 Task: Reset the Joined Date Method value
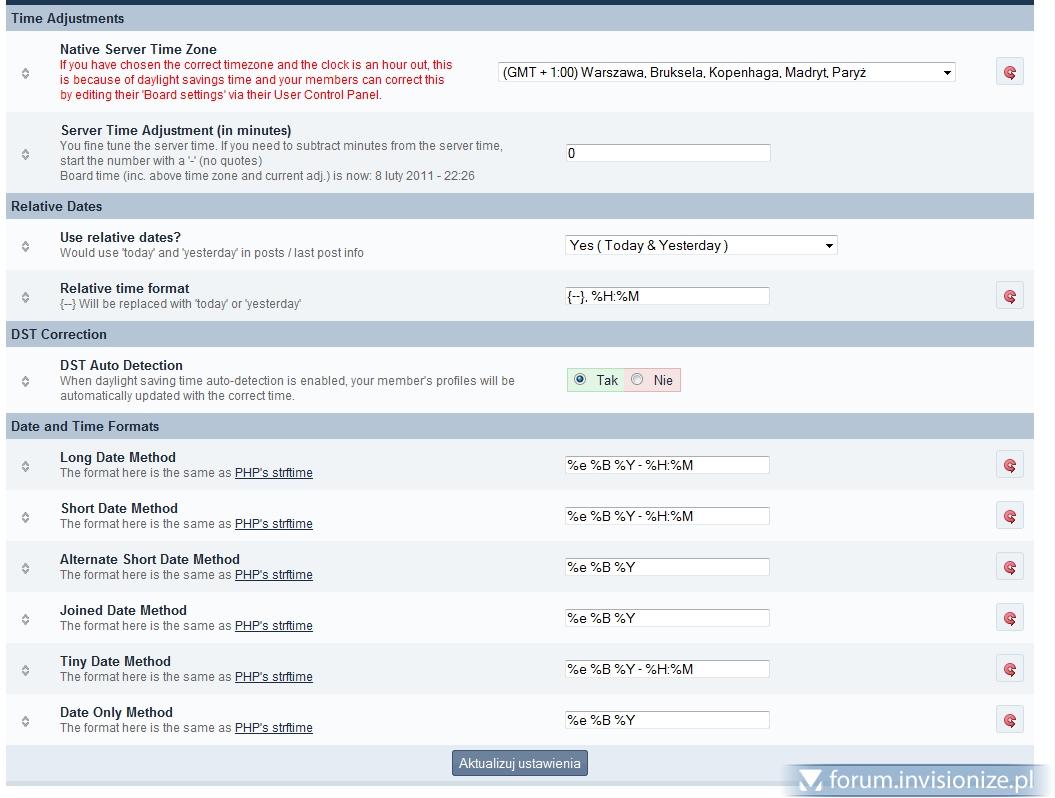(1009, 618)
